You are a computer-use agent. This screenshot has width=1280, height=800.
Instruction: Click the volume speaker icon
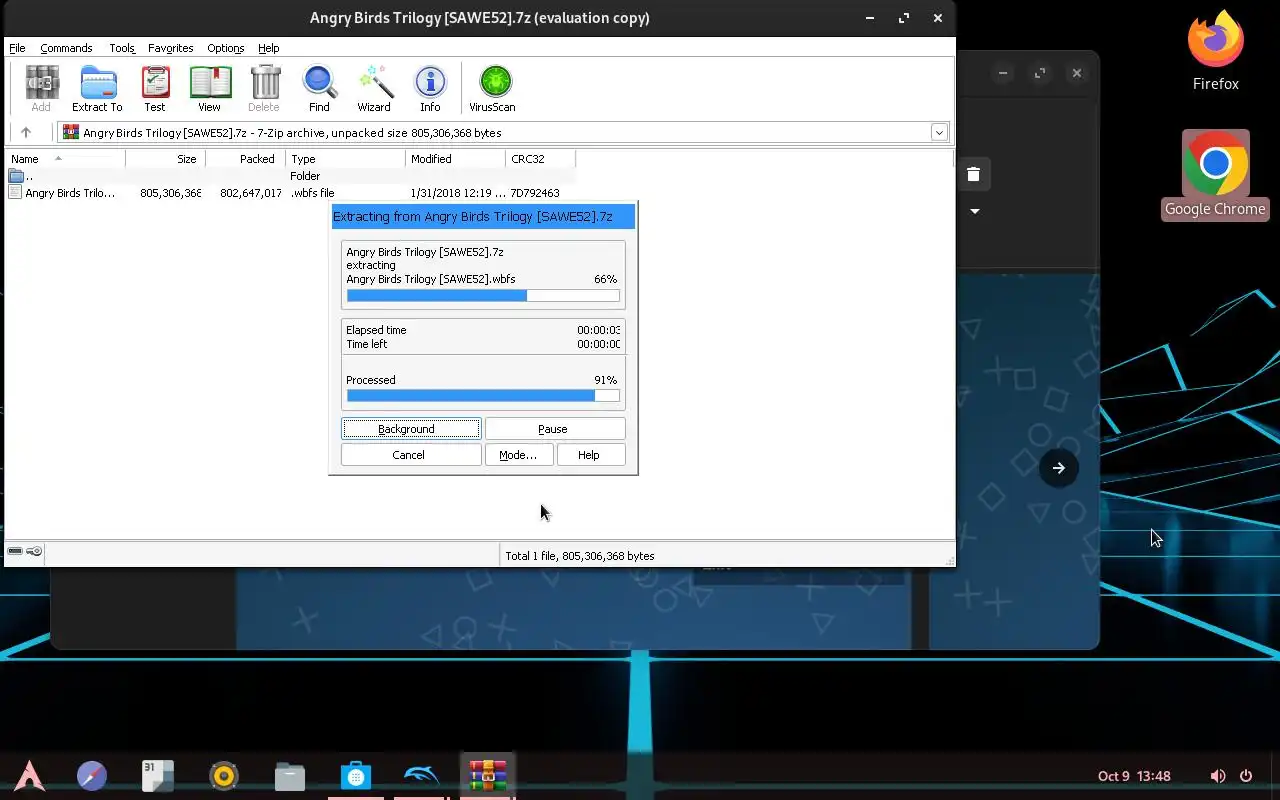coord(1217,776)
